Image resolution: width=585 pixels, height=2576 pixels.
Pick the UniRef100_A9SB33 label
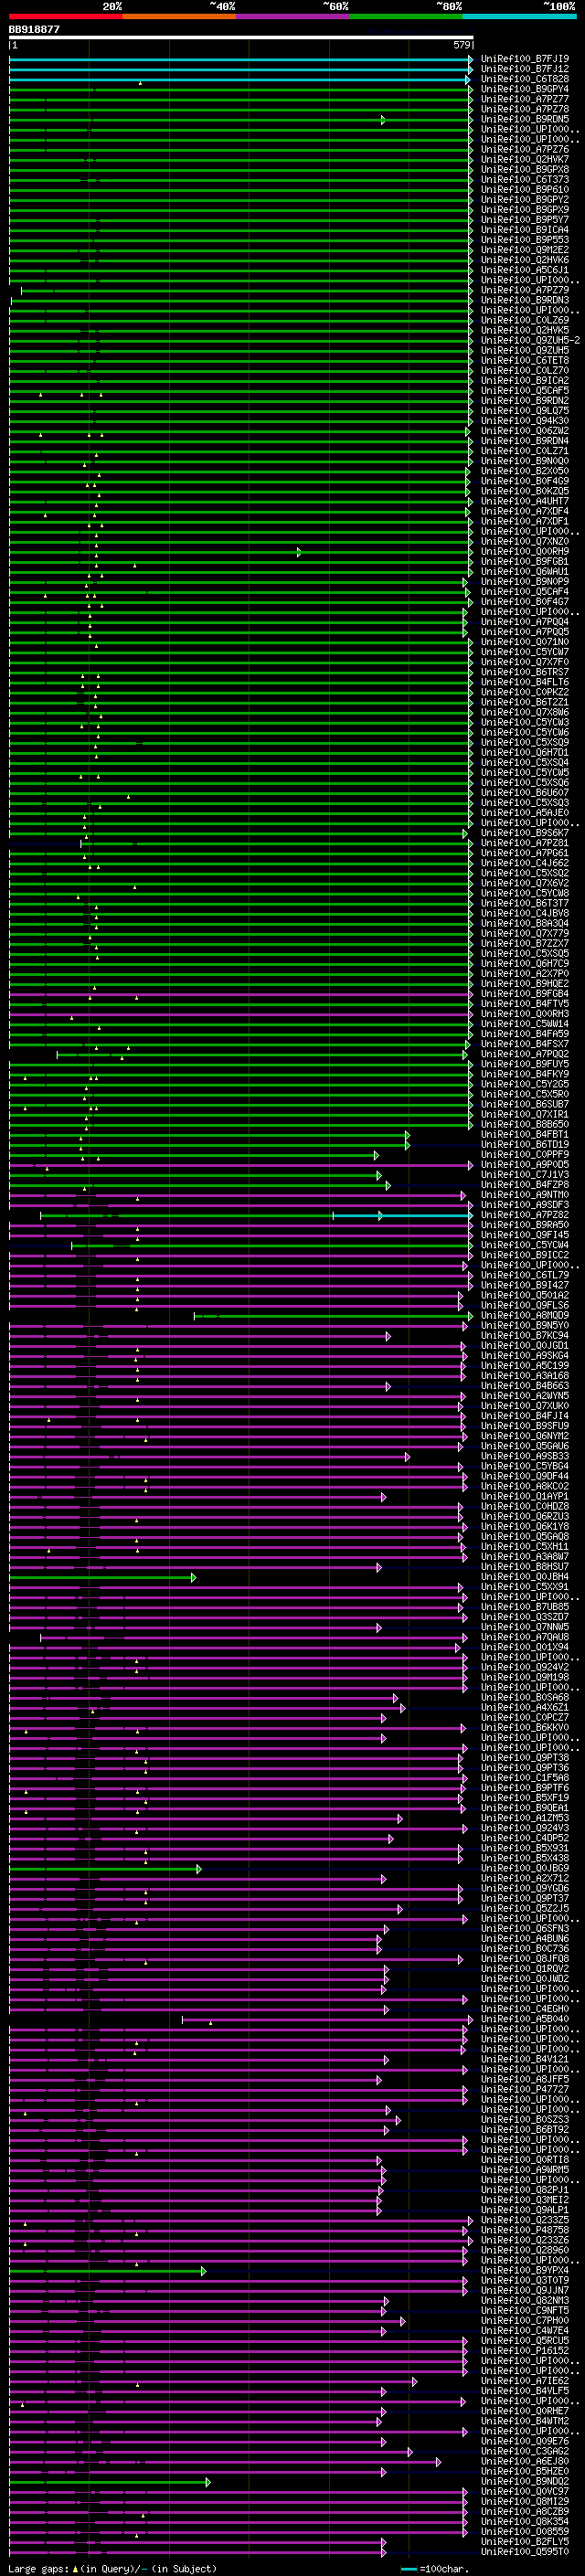pyautogui.click(x=525, y=1456)
